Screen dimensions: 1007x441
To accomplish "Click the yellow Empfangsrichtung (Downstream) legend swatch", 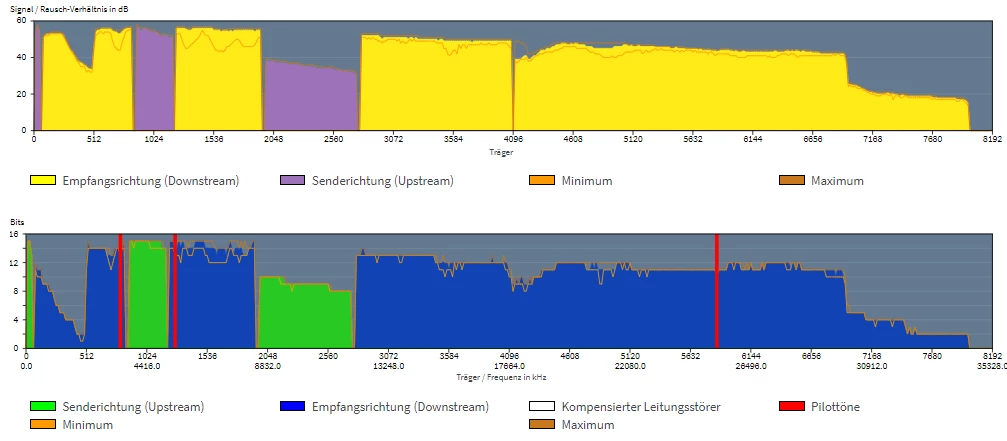I will pos(43,181).
